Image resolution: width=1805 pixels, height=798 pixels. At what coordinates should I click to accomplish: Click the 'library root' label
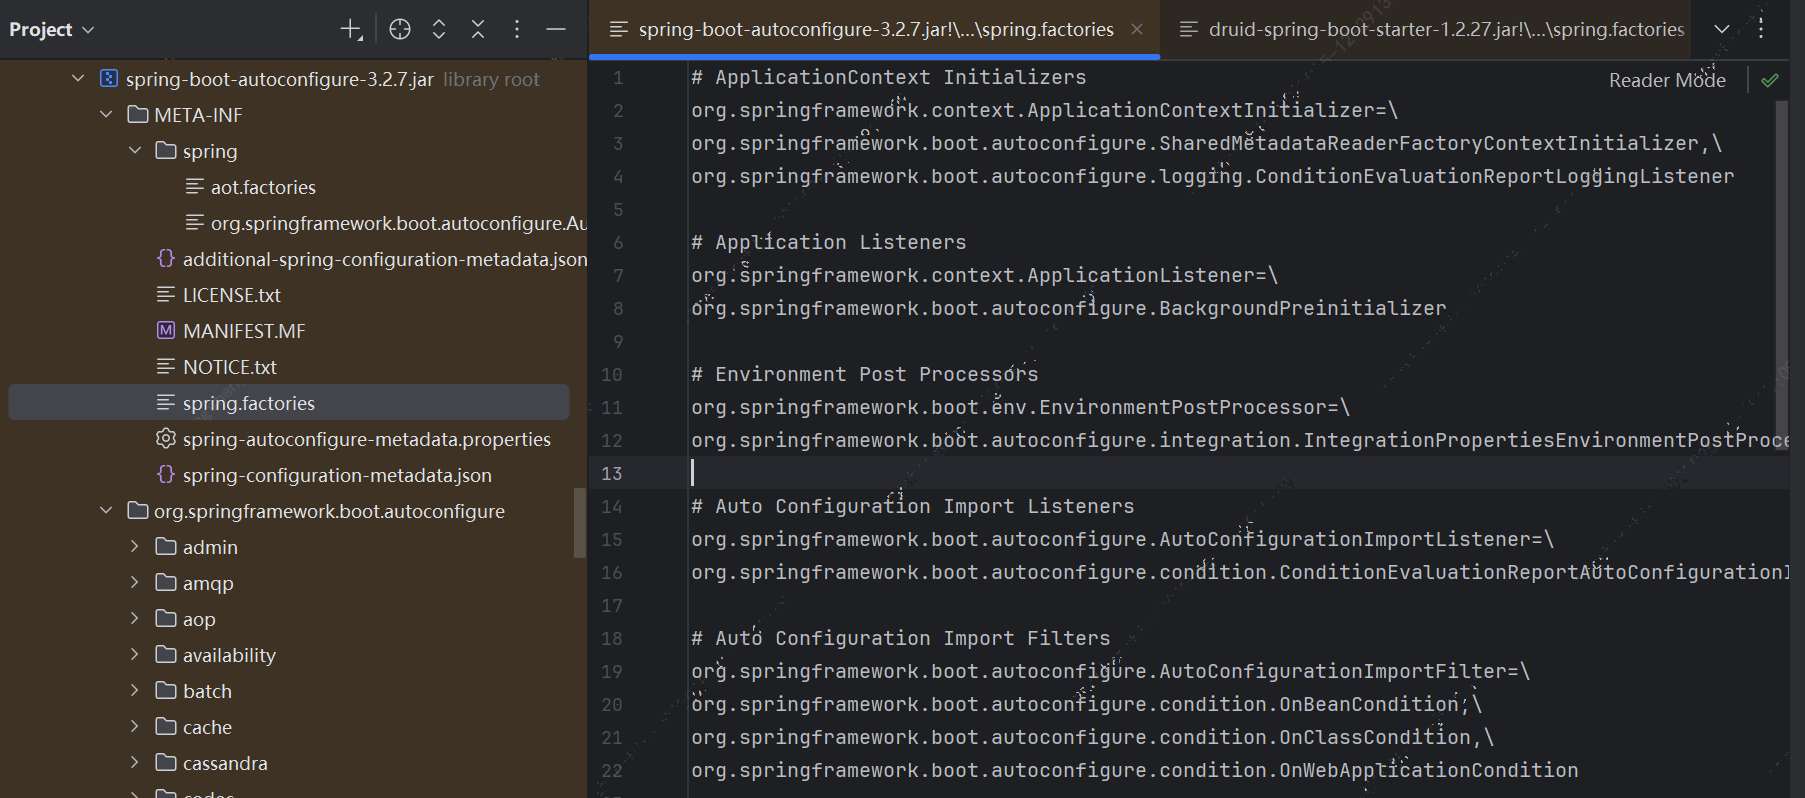491,79
